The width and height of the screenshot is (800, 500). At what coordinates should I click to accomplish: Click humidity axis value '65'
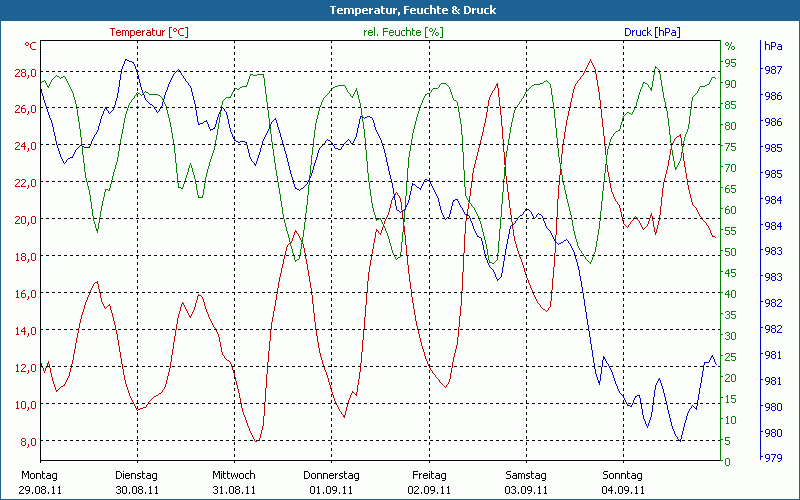[731, 189]
